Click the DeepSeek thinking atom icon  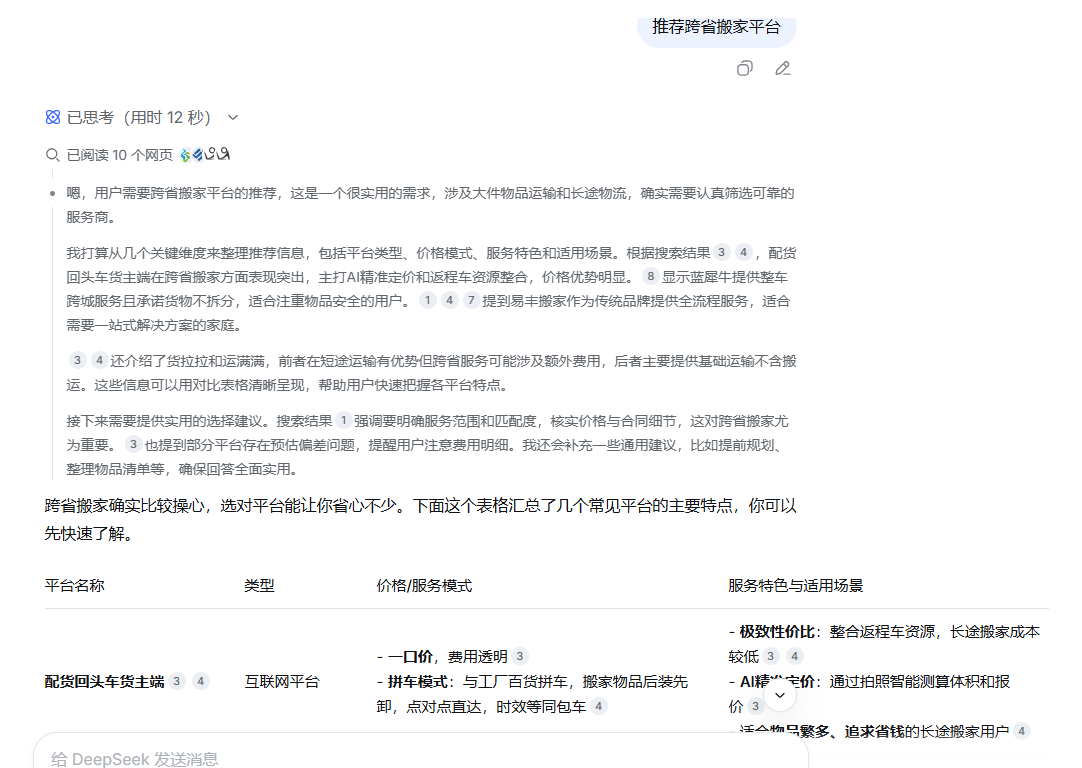point(53,117)
